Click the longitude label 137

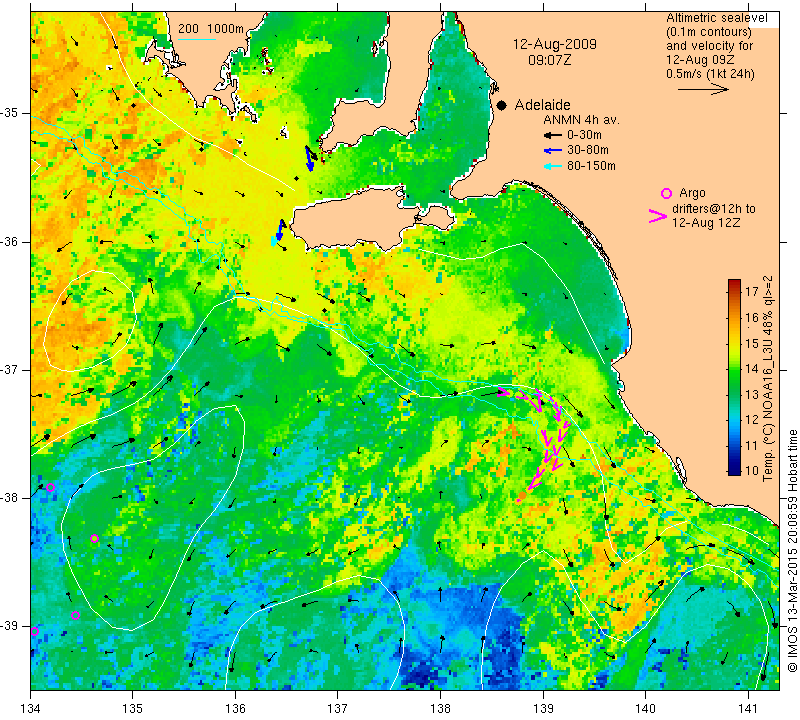[x=338, y=709]
